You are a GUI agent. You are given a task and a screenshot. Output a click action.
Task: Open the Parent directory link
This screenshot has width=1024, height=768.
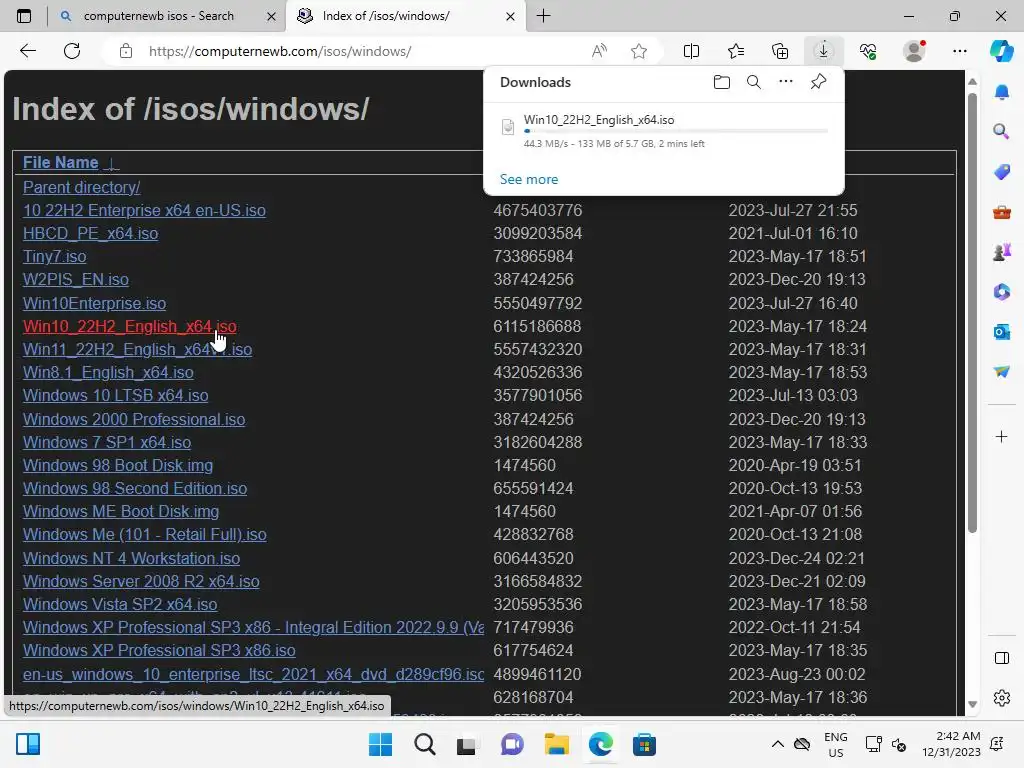point(82,187)
